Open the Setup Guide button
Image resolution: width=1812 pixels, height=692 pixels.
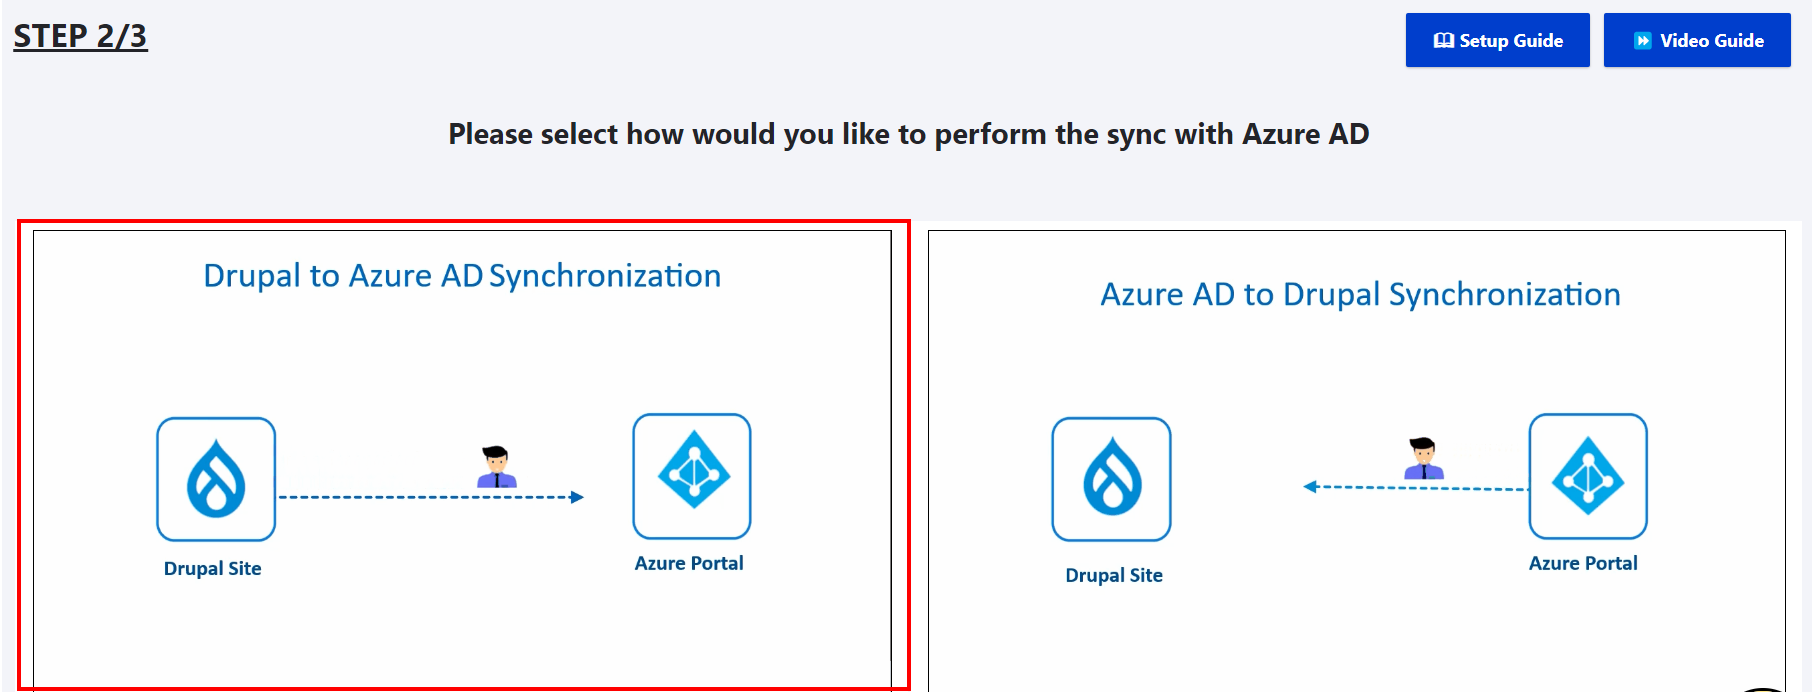(x=1497, y=41)
